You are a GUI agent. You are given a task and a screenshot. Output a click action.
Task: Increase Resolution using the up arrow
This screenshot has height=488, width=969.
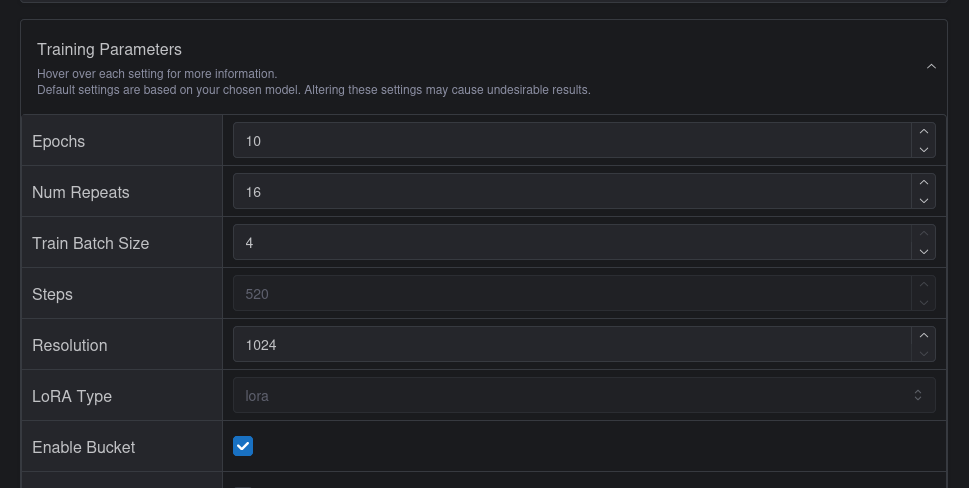click(924, 336)
